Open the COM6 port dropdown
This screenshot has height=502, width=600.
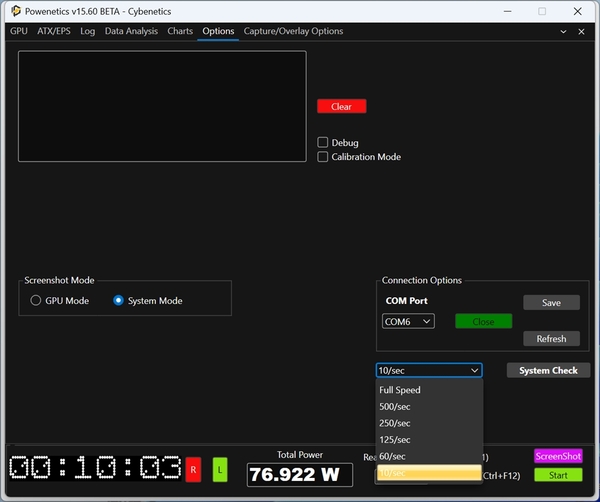click(x=408, y=321)
